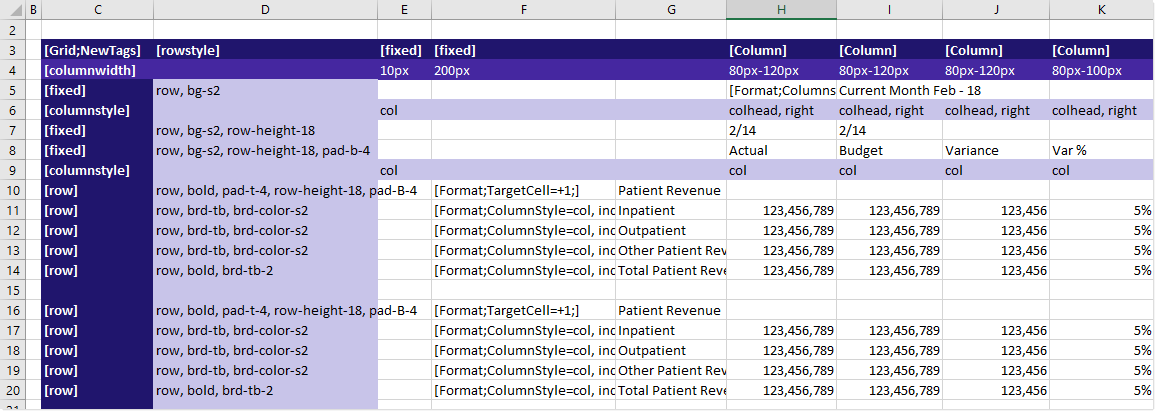Select the "Current Month Feb - 18" cell
Viewport: 1157px width, 413px height.
click(x=890, y=90)
